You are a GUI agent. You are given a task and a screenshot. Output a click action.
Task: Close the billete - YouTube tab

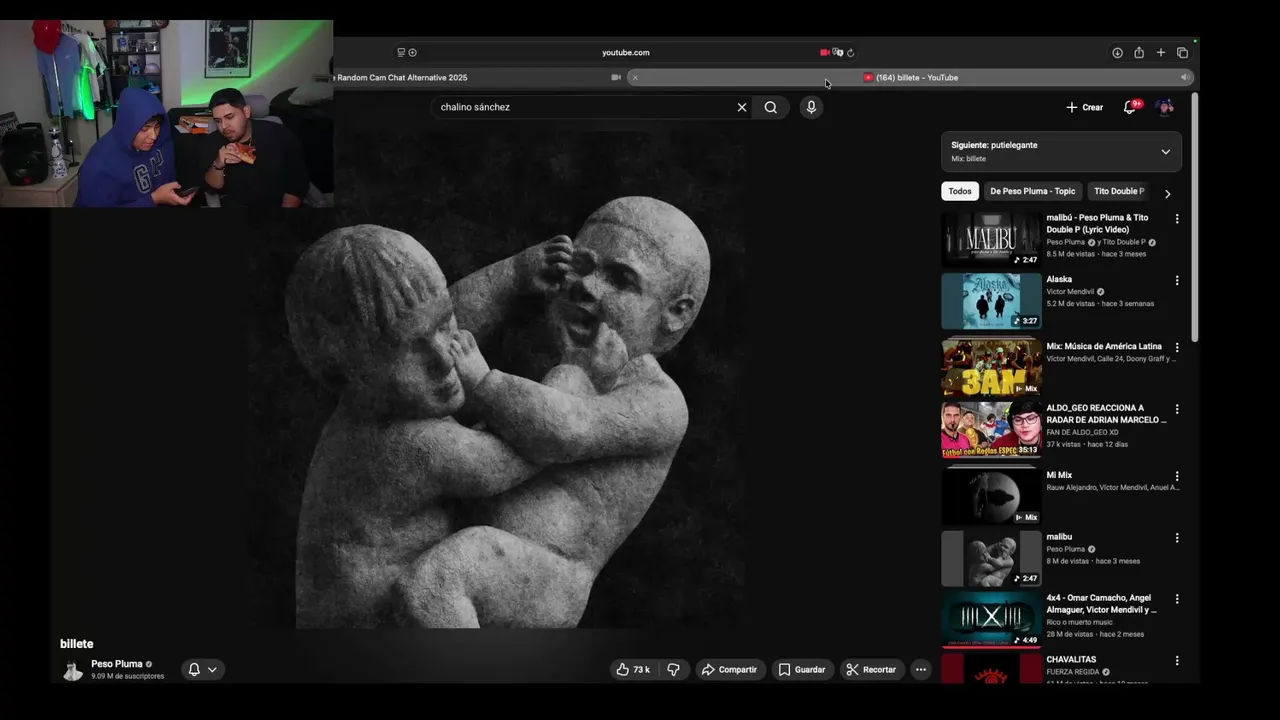click(x=635, y=78)
